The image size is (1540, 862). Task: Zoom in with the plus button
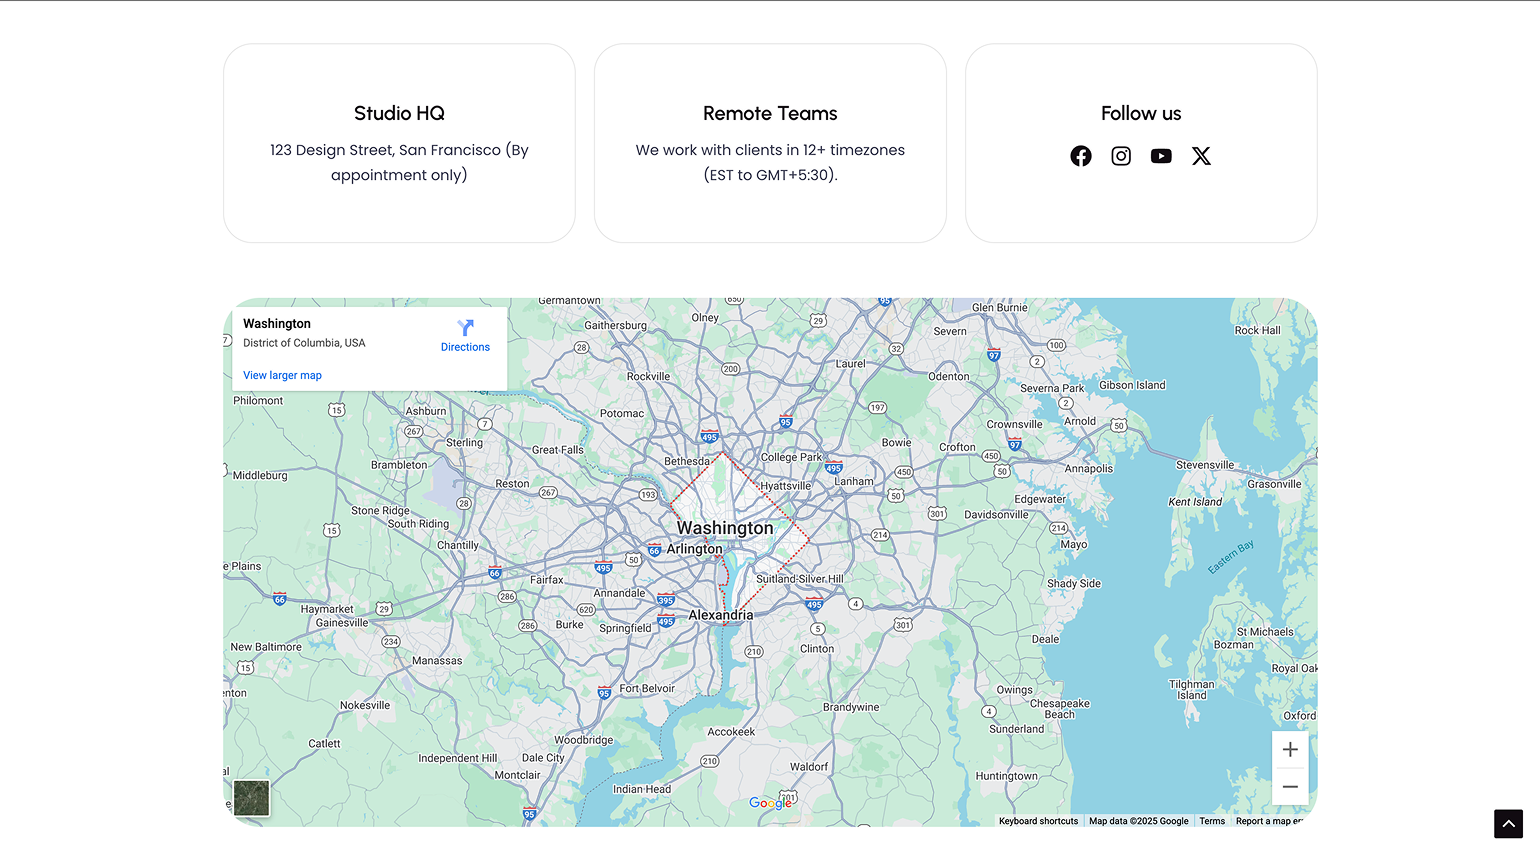1290,749
